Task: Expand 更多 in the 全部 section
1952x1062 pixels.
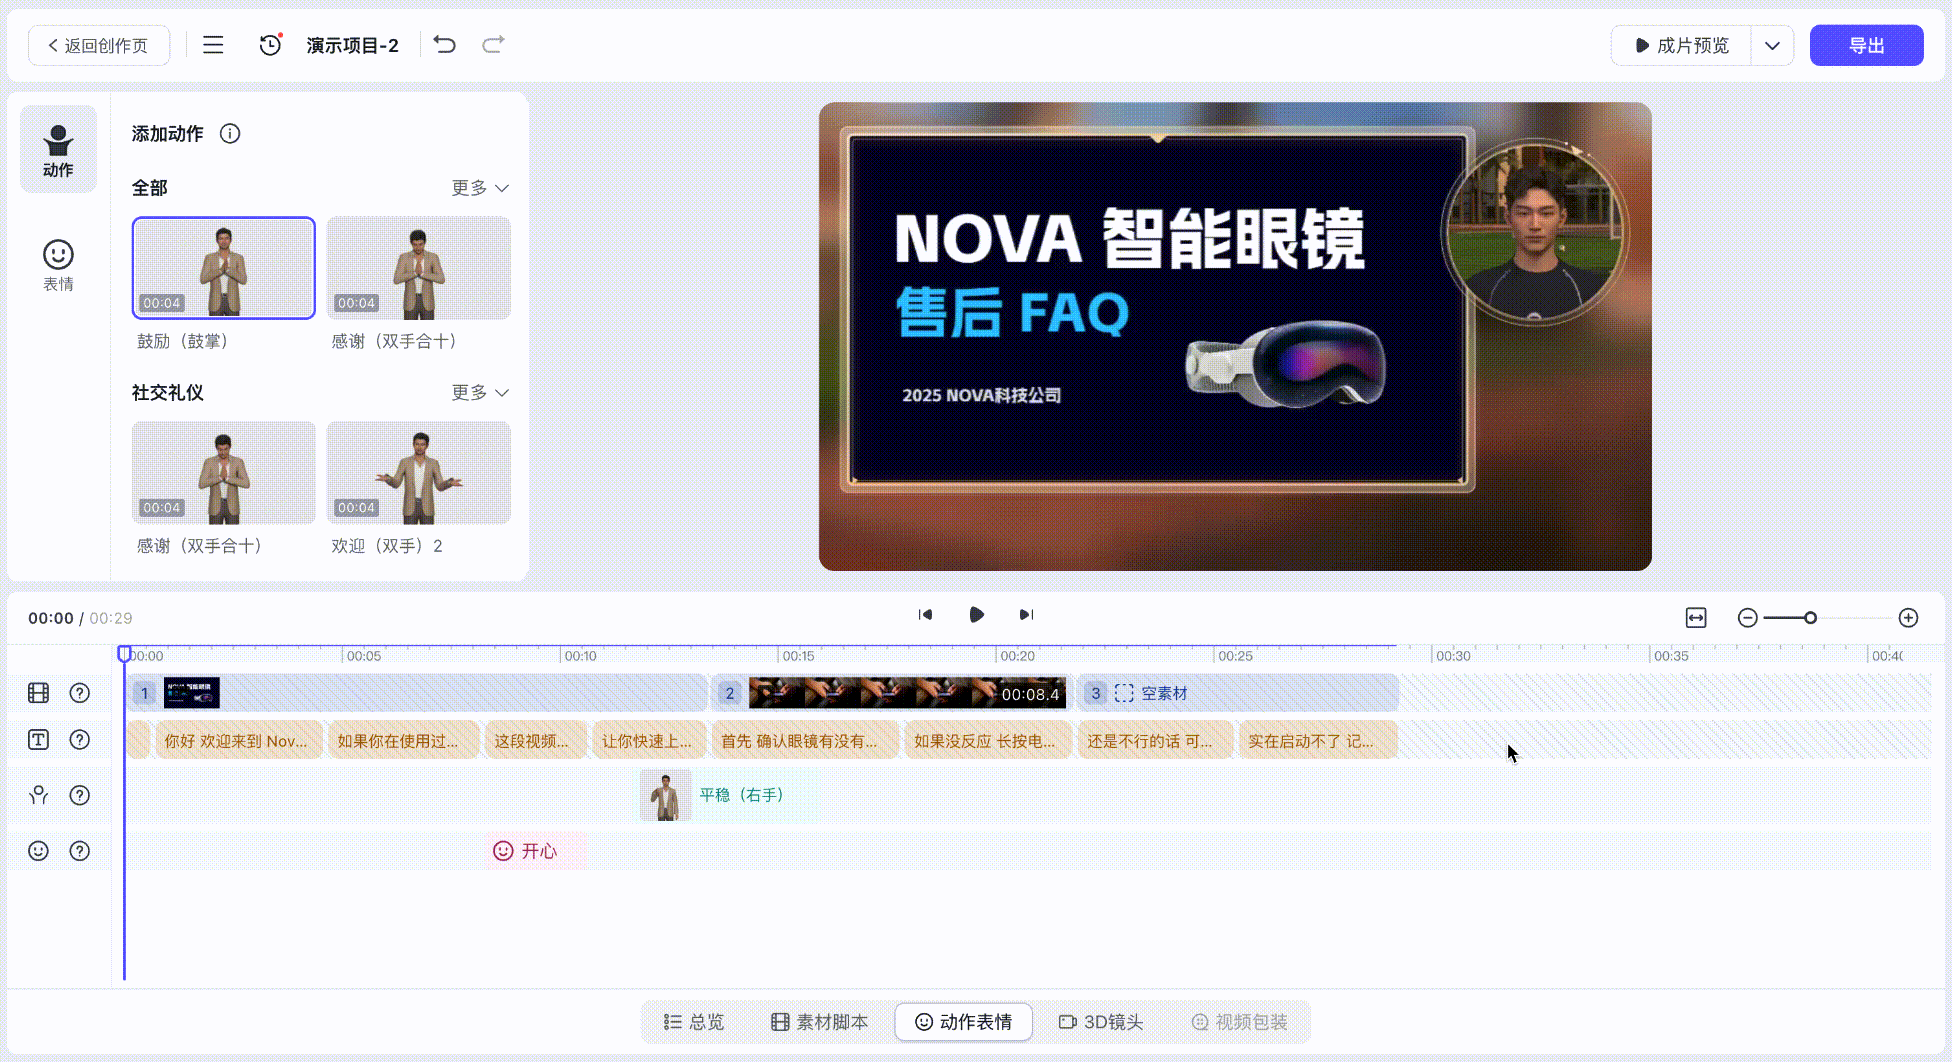Action: [x=480, y=188]
